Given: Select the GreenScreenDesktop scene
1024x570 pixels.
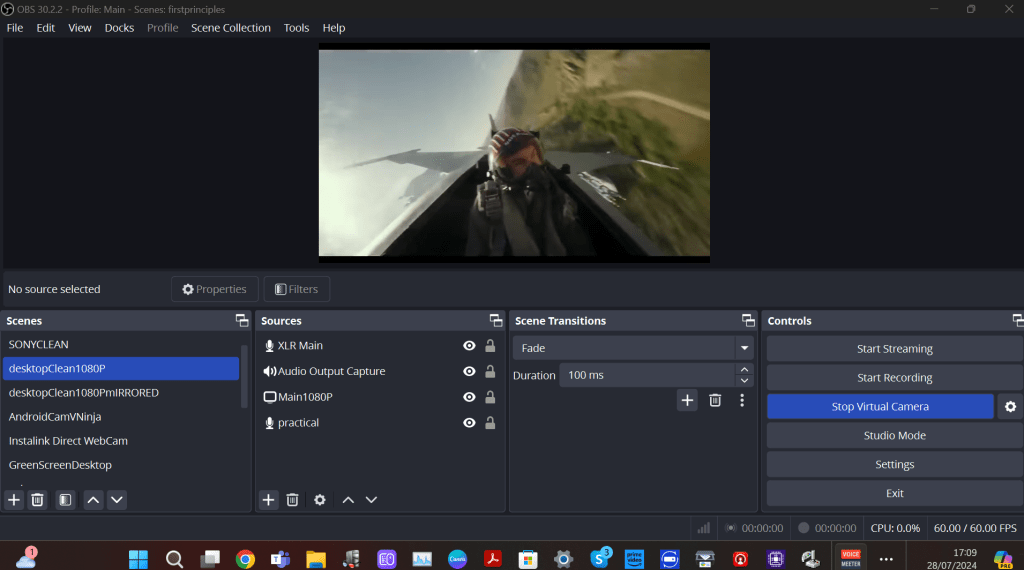Looking at the screenshot, I should click(121, 465).
